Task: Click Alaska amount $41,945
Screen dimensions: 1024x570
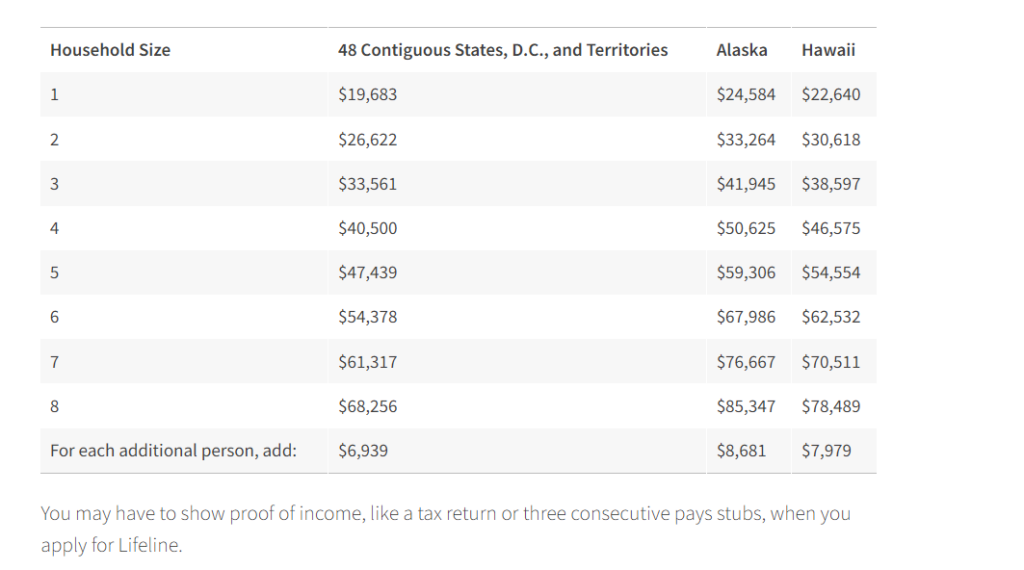Action: [745, 184]
